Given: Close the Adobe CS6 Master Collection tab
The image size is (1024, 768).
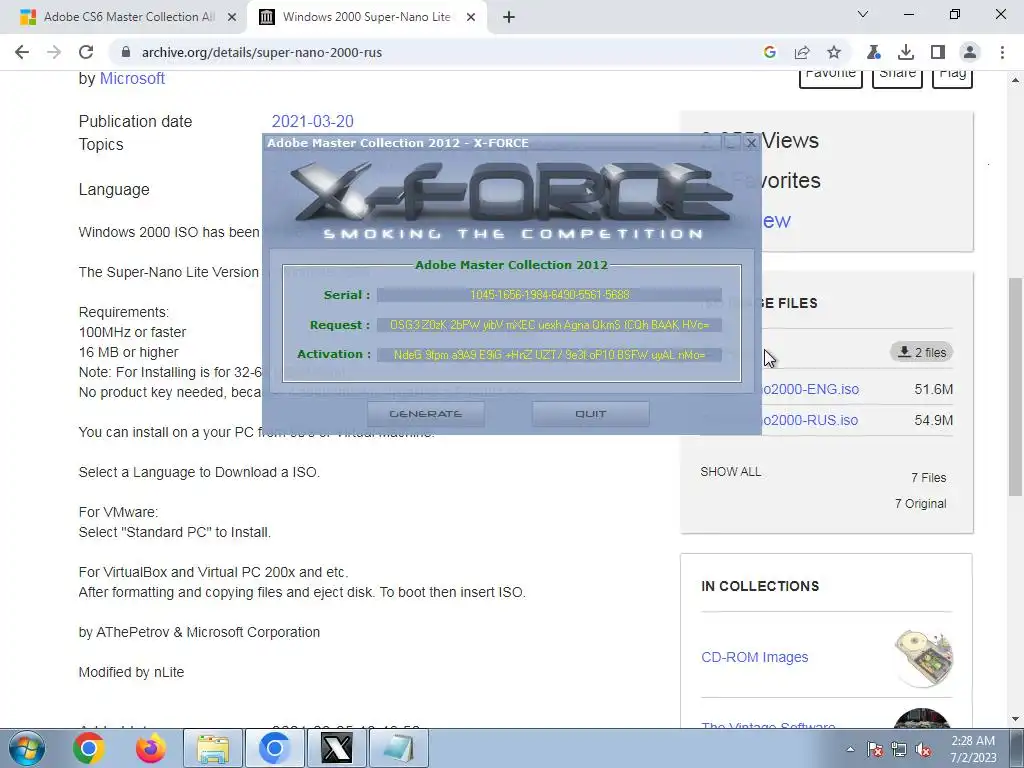Looking at the screenshot, I should pyautogui.click(x=232, y=17).
